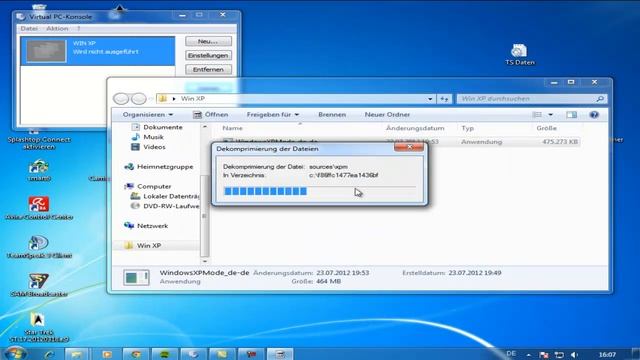This screenshot has height=360, width=640.
Task: Click the navigation pane scrollbar down arrow
Action: [x=205, y=261]
